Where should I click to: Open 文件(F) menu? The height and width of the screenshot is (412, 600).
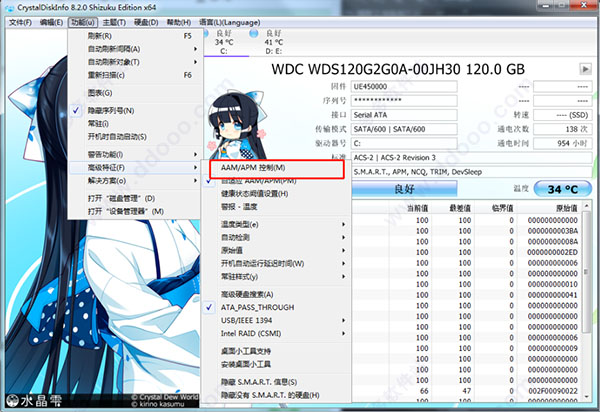coord(20,23)
